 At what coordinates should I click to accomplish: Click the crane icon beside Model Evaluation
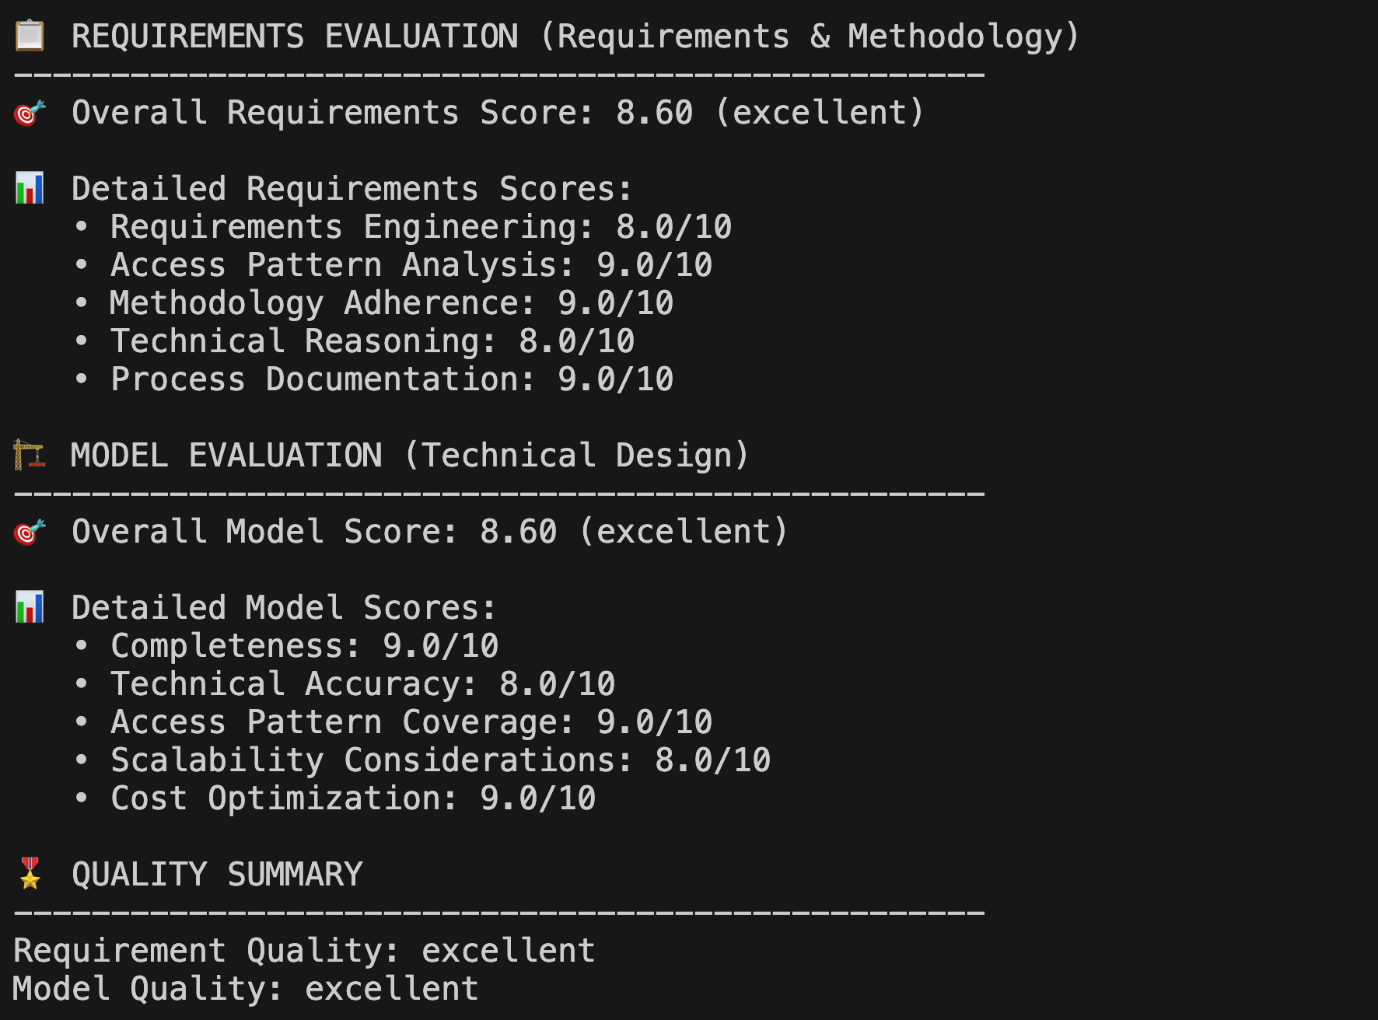pyautogui.click(x=30, y=456)
